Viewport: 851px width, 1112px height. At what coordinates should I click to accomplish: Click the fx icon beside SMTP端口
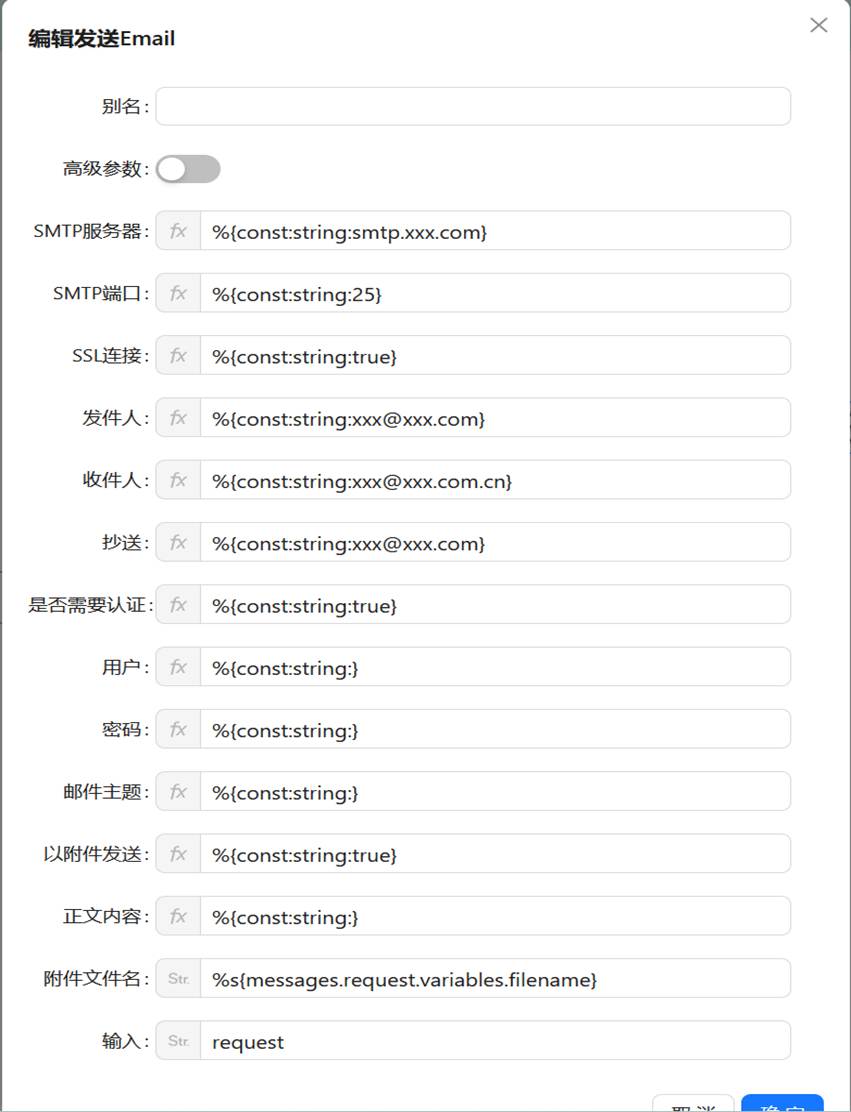[x=178, y=293]
